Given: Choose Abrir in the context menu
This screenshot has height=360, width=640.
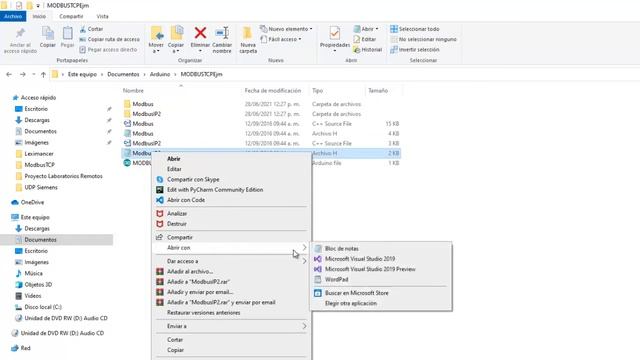Looking at the screenshot, I should 173,159.
